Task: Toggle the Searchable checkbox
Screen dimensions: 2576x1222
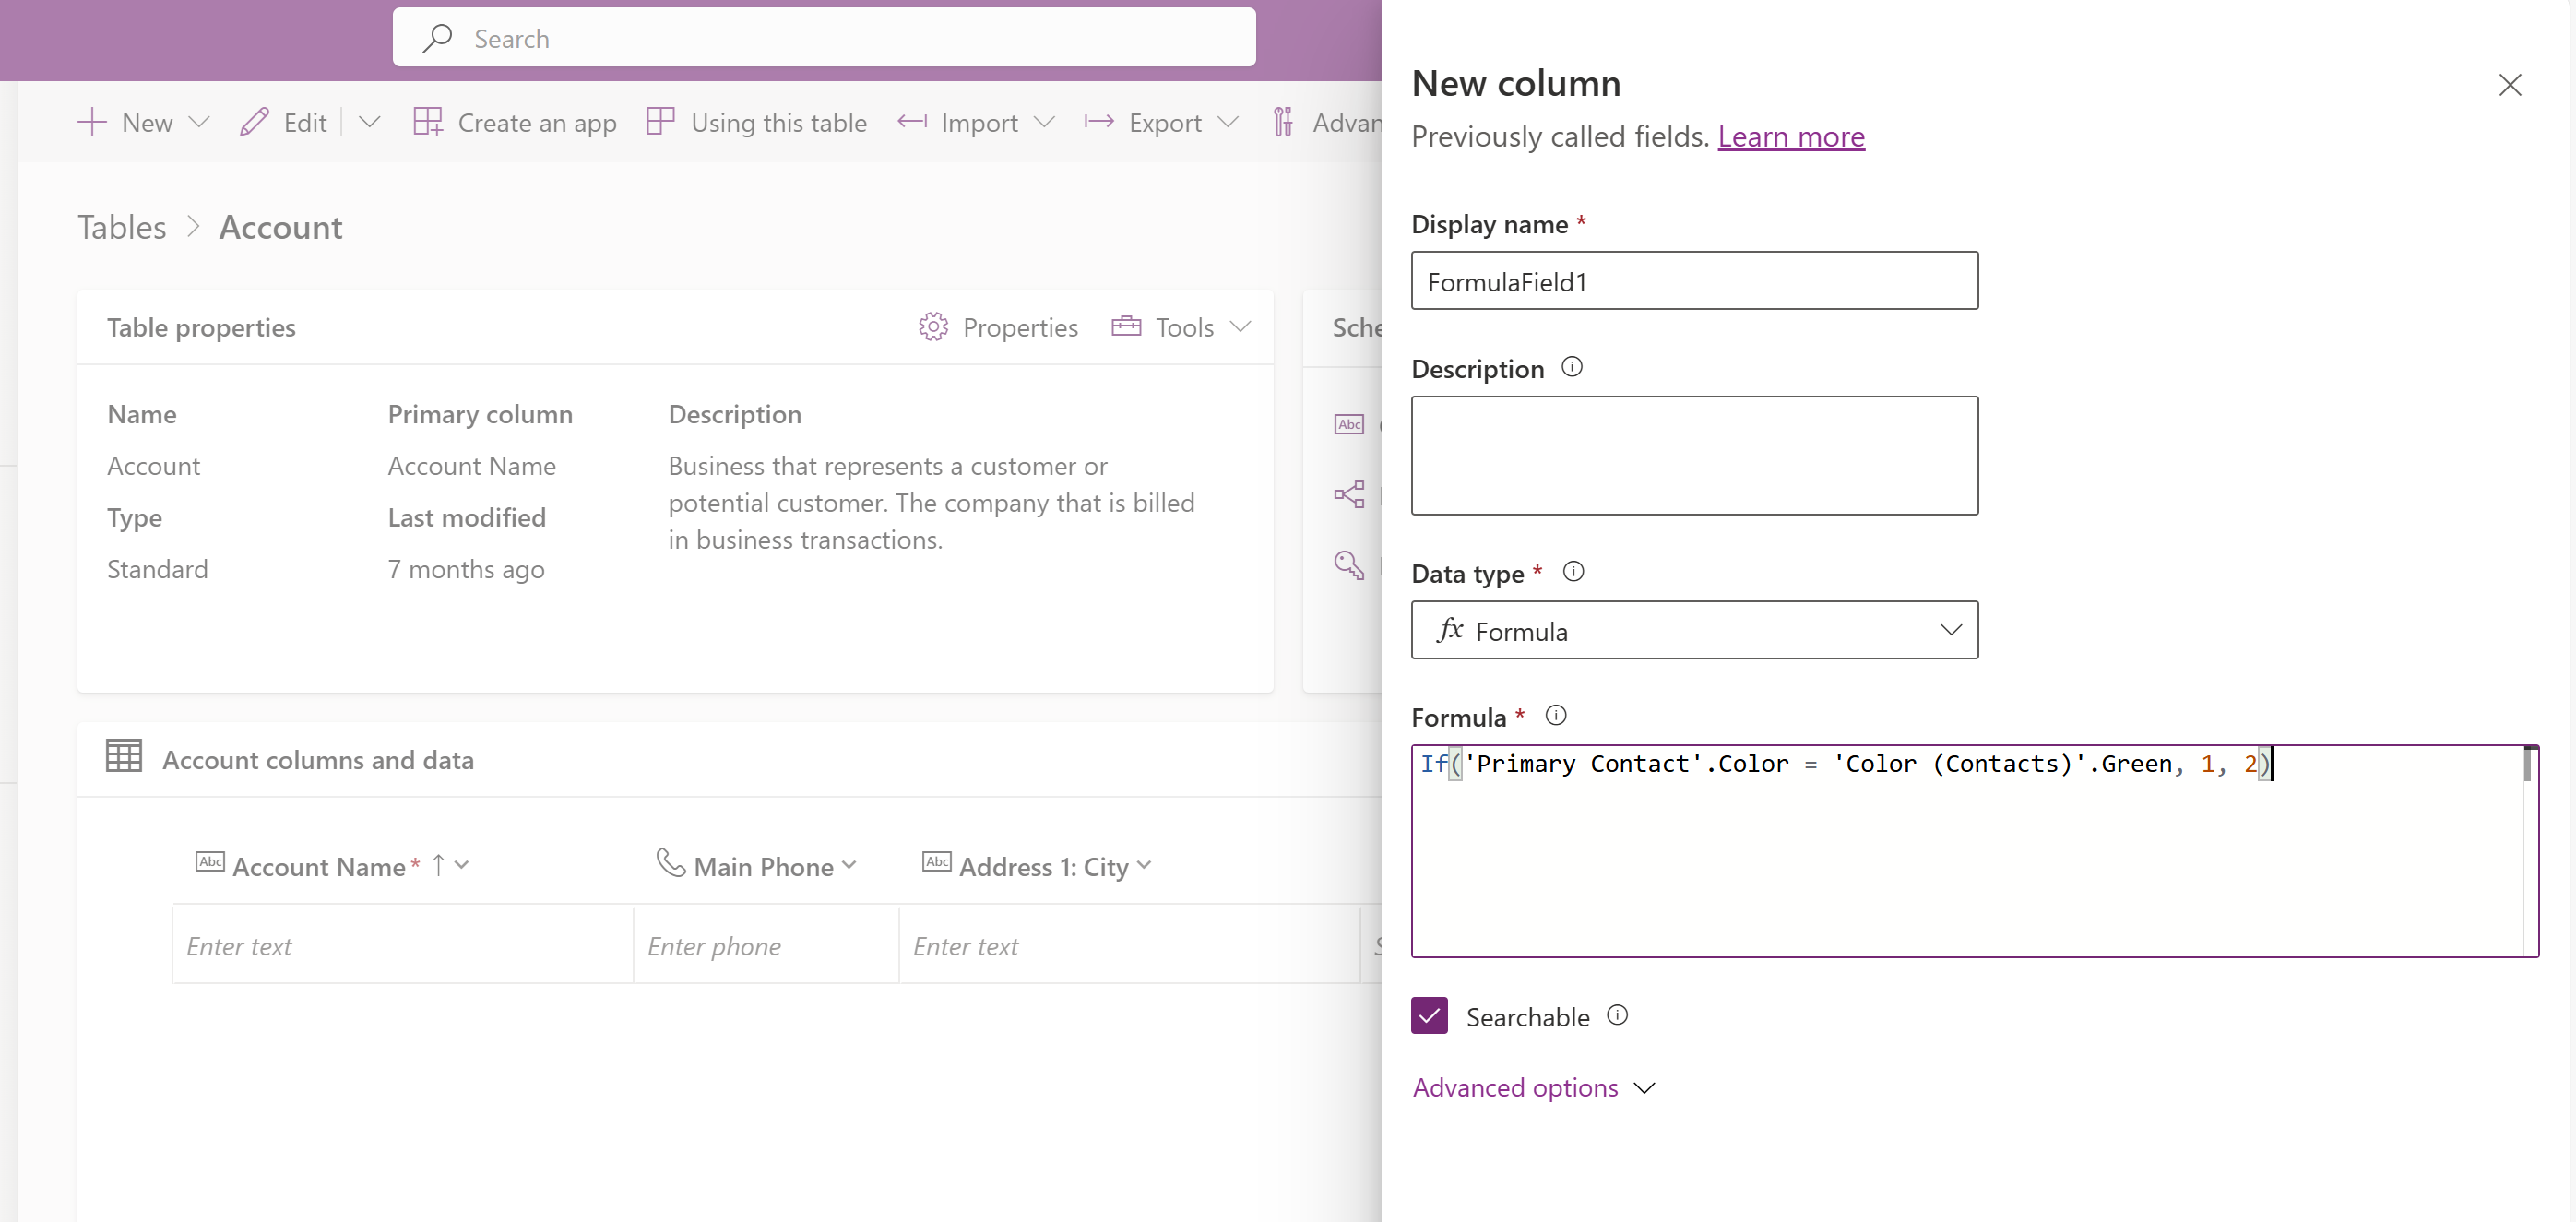Action: pos(1428,1016)
